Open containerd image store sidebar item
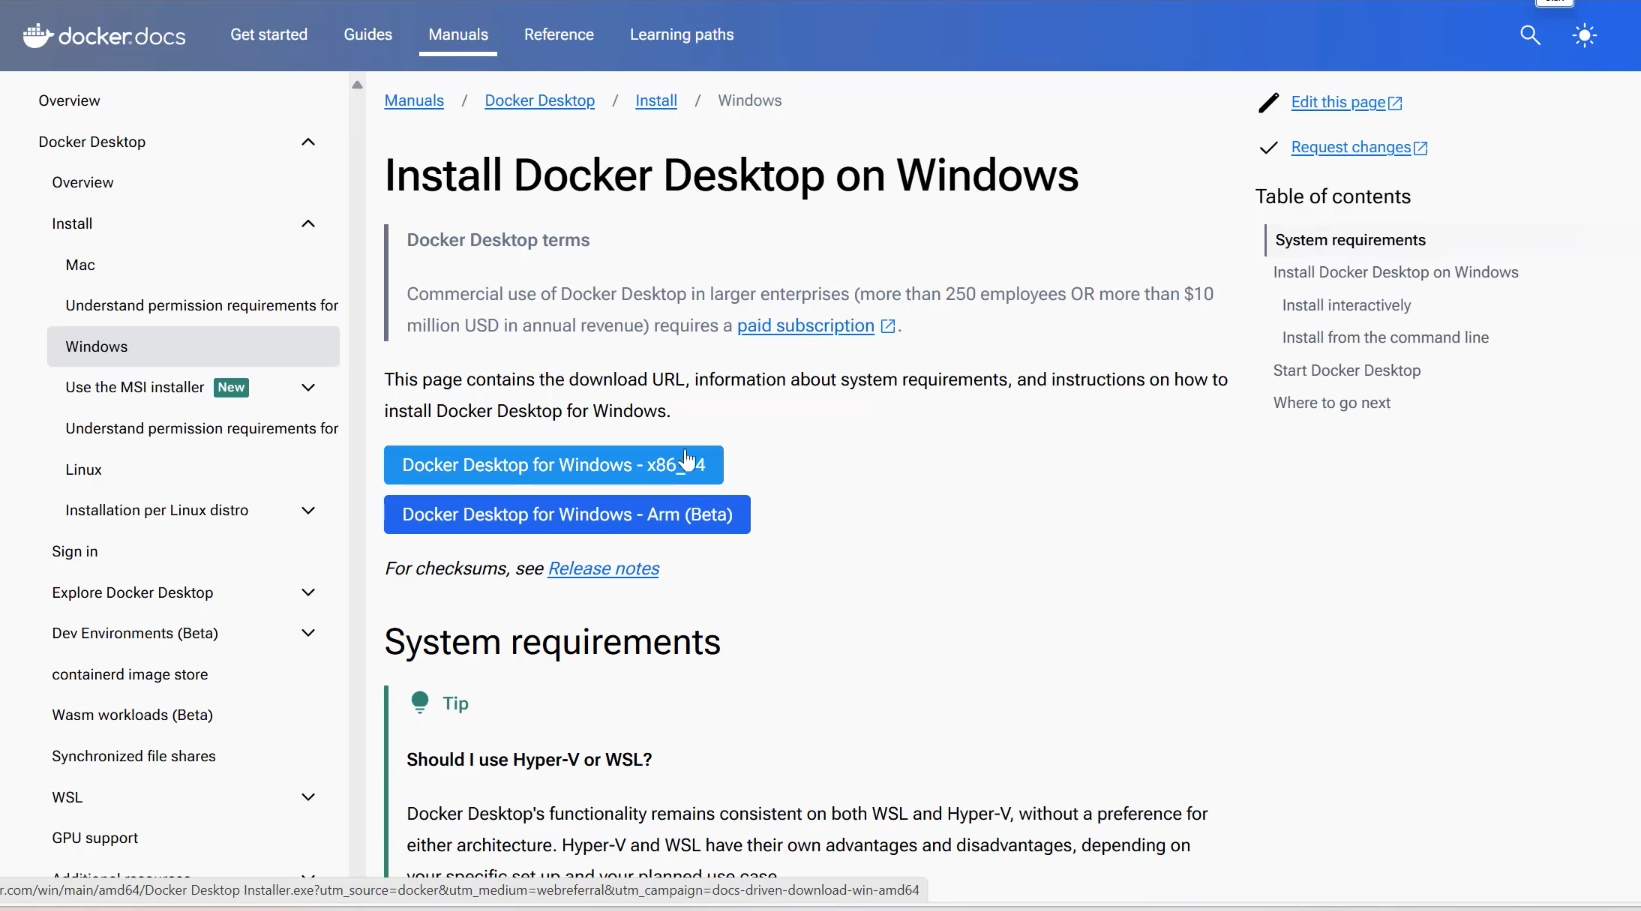The image size is (1641, 911). tap(130, 675)
